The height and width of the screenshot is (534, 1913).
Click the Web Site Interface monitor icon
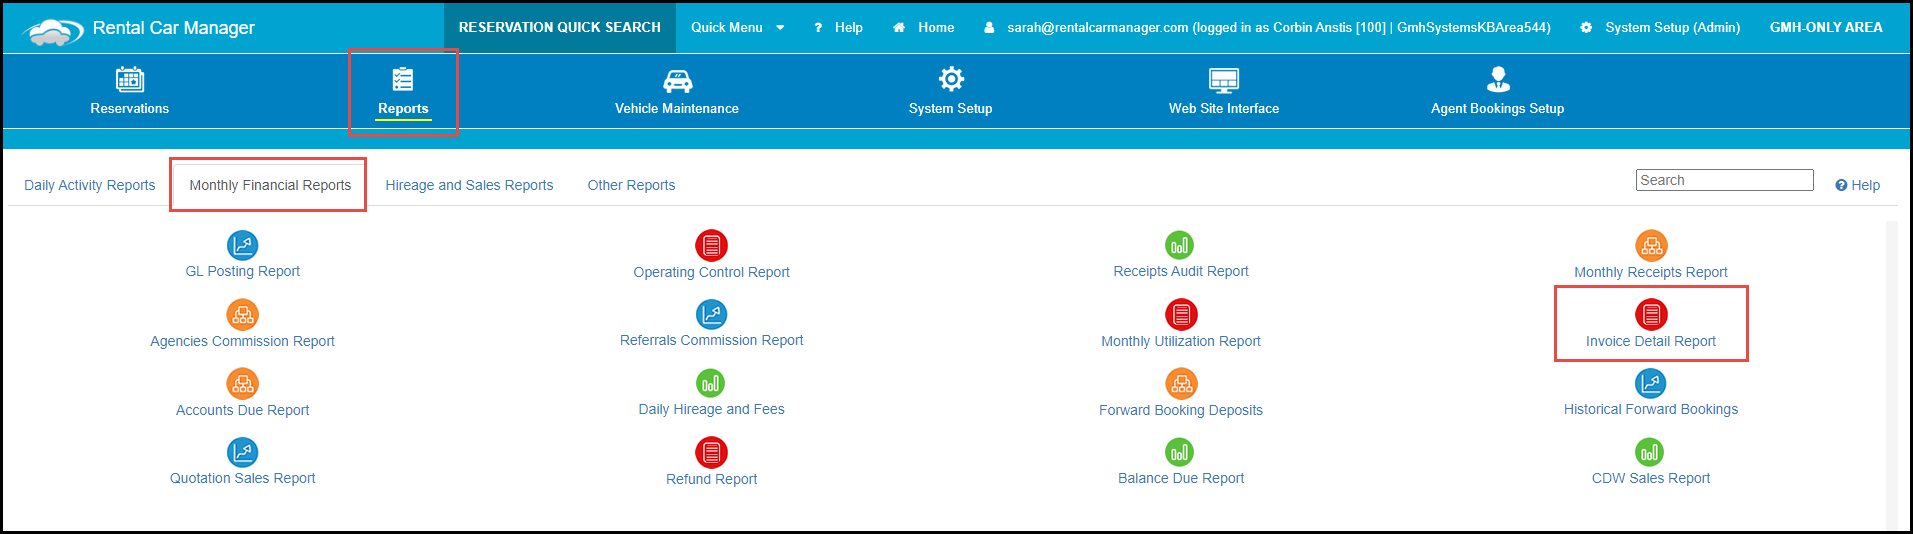[1224, 80]
